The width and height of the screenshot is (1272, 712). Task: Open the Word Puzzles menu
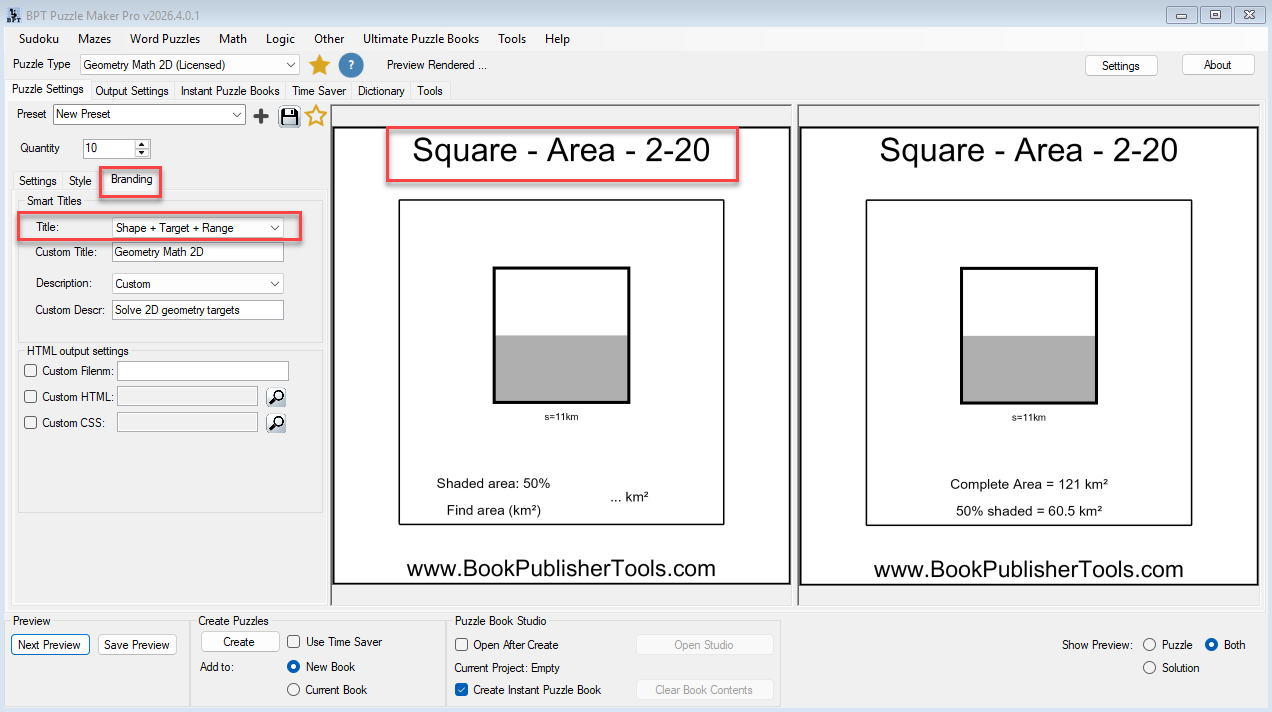click(x=165, y=39)
